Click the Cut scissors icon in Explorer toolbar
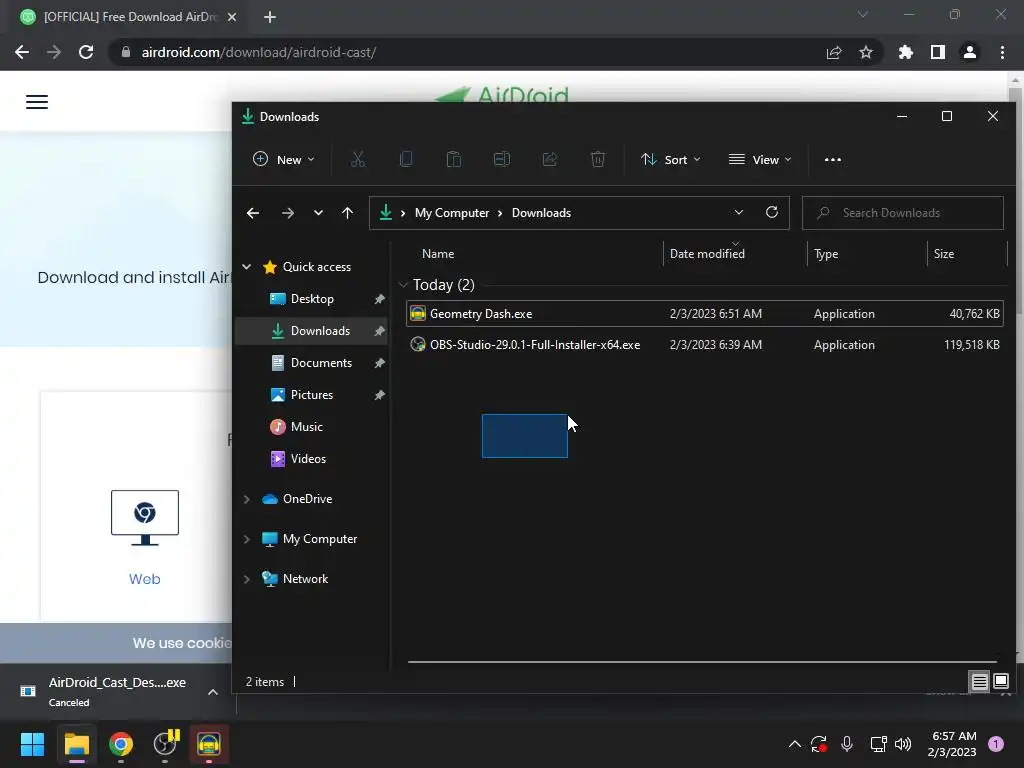The width and height of the screenshot is (1024, 768). (x=358, y=159)
